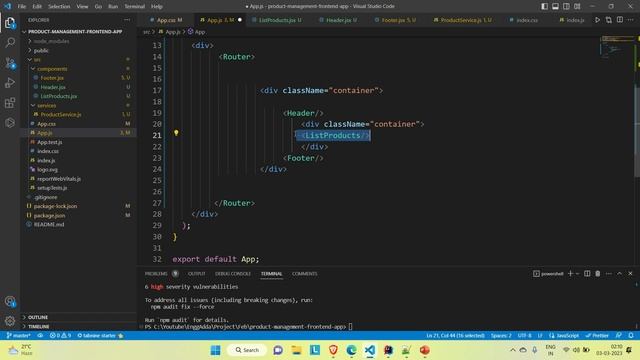The width and height of the screenshot is (640, 360).
Task: Open terminal panel More Actions ellipsis
Action: 609,273
